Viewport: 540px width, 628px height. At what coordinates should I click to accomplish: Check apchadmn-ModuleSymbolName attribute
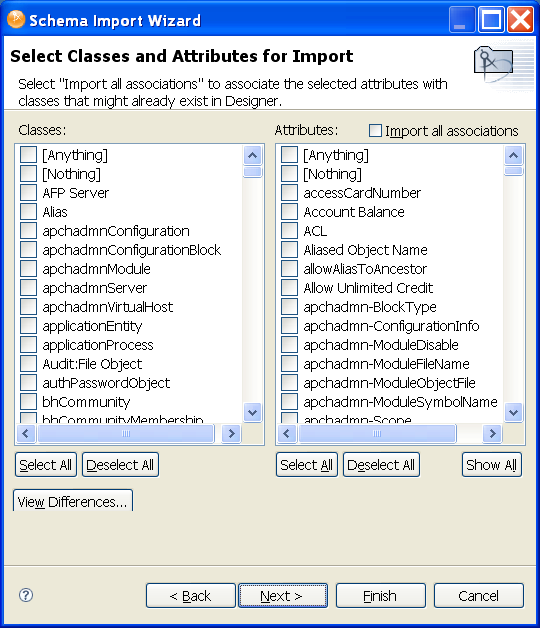pyautogui.click(x=289, y=402)
